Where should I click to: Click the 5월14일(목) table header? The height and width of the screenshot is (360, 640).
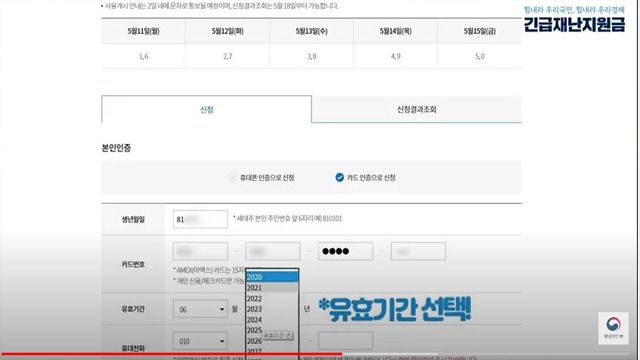click(396, 31)
